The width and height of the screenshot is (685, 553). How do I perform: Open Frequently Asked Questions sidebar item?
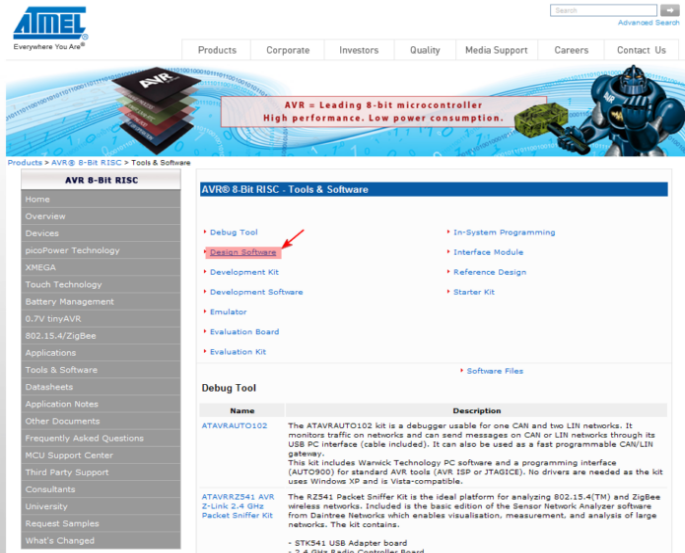coord(100,438)
